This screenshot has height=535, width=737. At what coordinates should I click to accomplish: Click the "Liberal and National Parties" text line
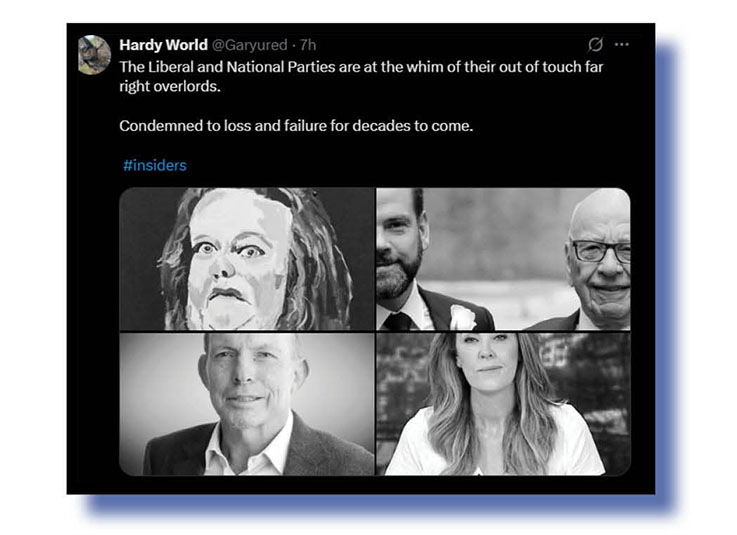(x=361, y=66)
